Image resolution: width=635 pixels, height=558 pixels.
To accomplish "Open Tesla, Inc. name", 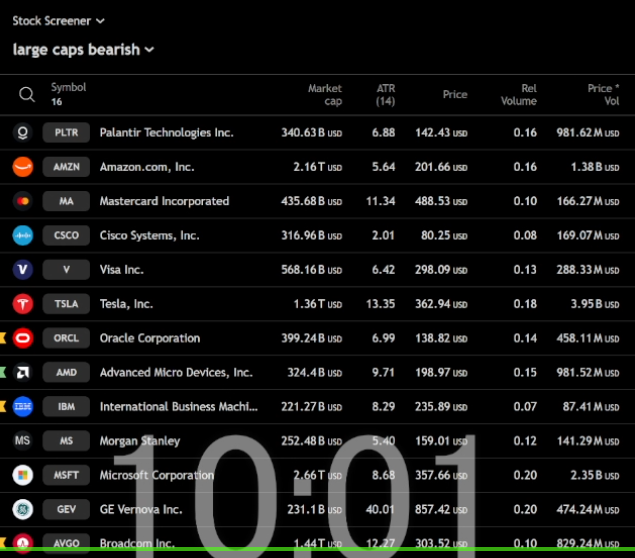I will (126, 304).
